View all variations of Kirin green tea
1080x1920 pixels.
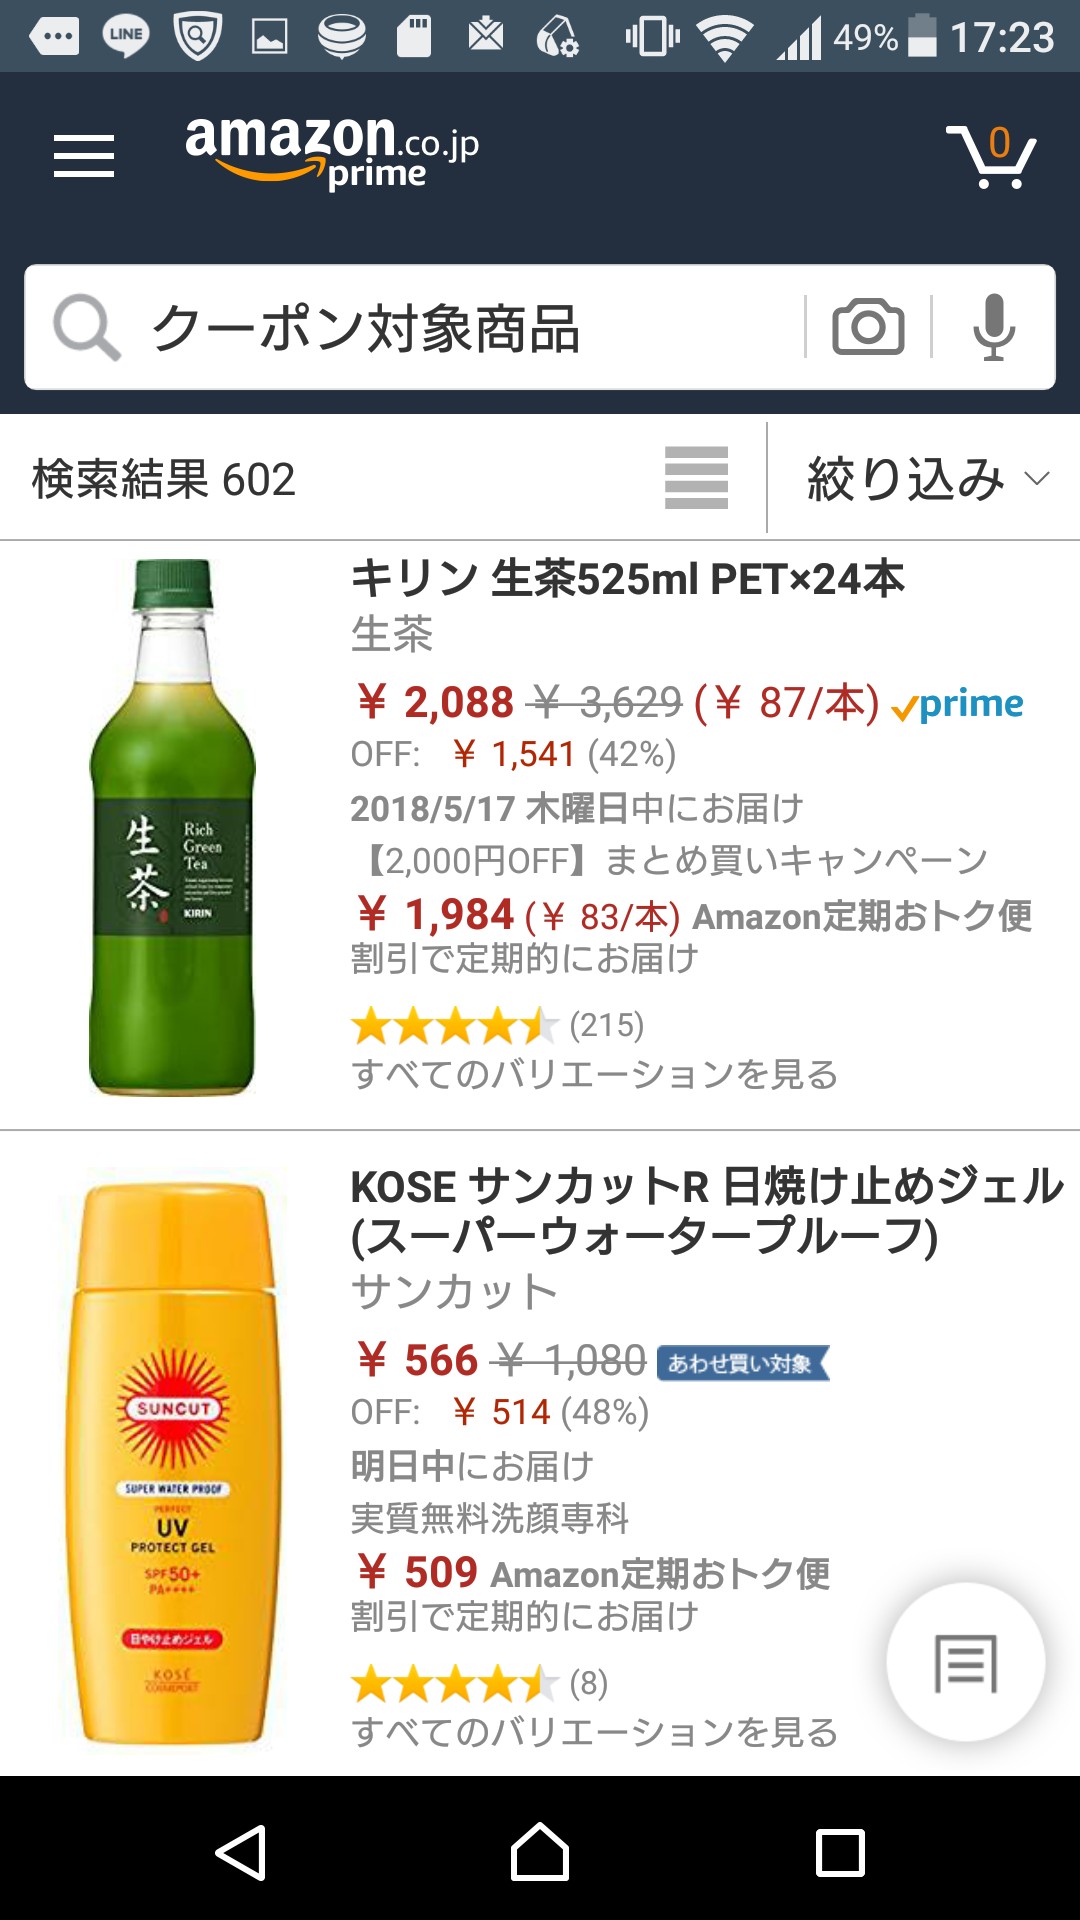pyautogui.click(x=594, y=1074)
